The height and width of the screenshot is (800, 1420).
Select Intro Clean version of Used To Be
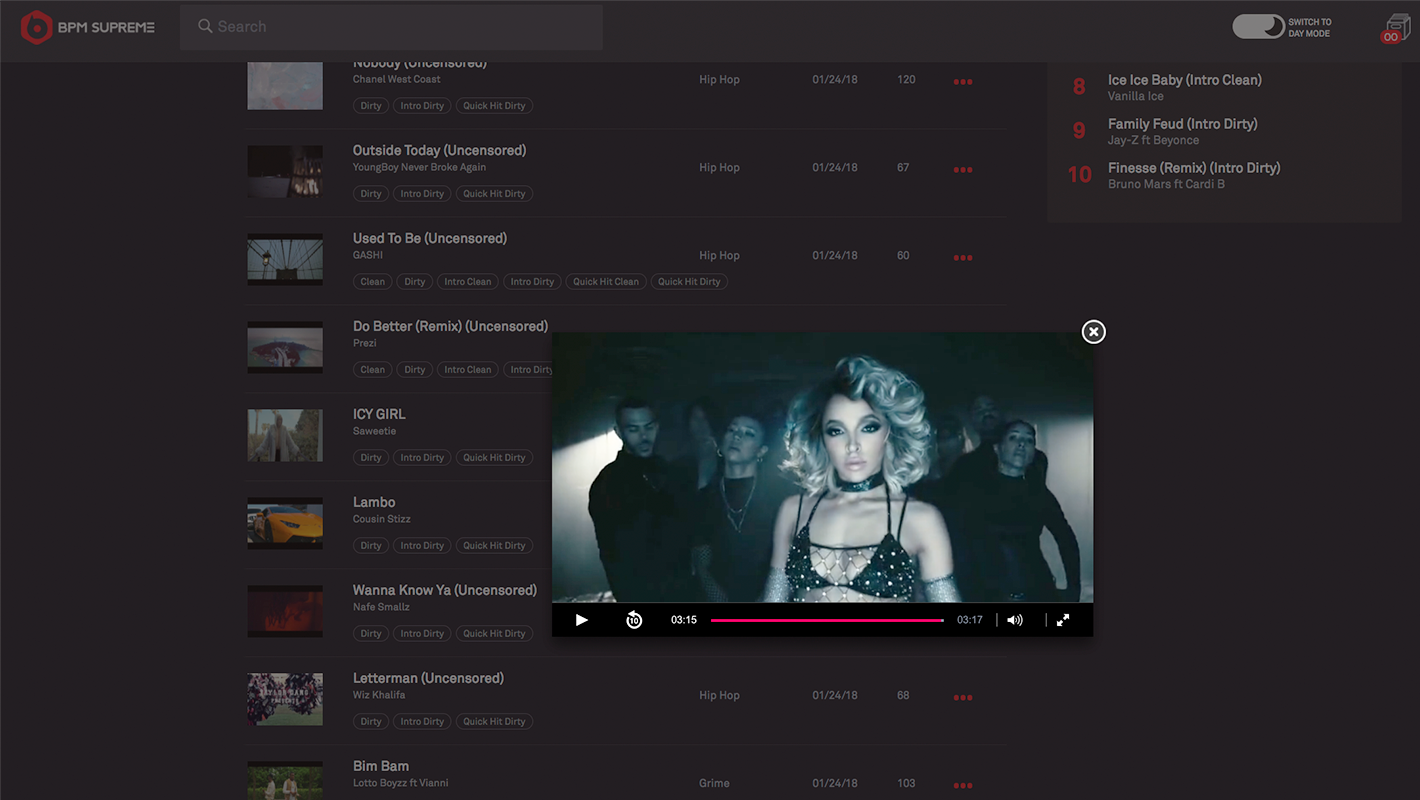coord(468,282)
